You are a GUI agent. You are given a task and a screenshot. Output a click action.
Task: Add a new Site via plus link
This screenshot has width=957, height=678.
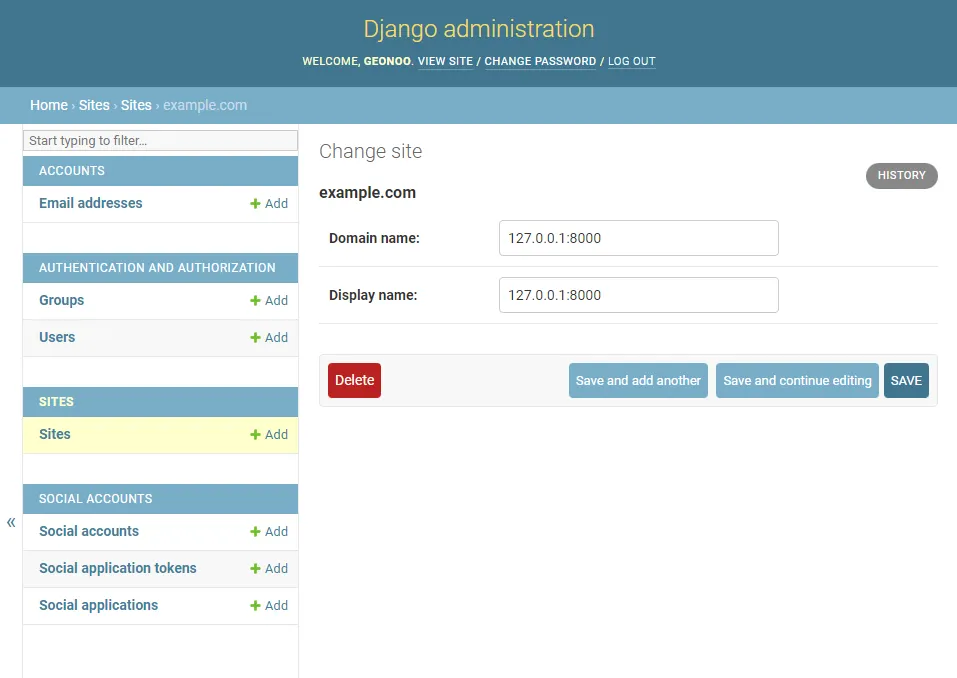coord(269,435)
